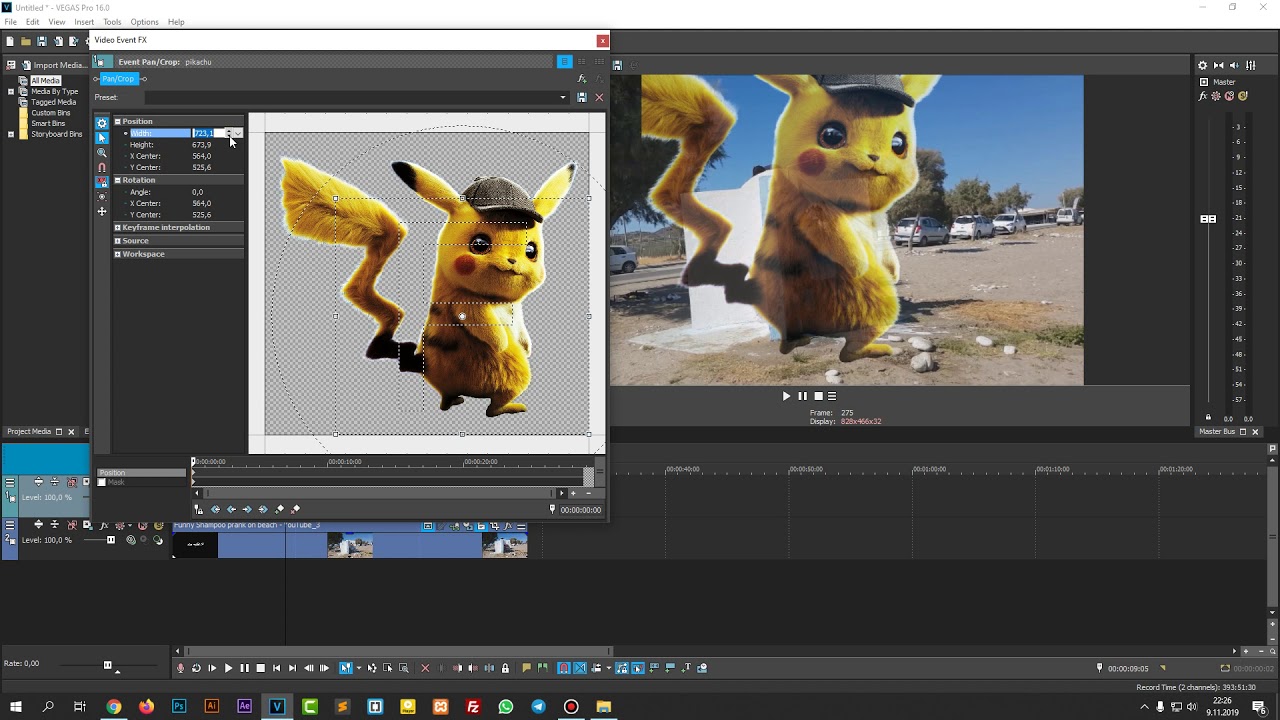Go to the previous keyframe
The width and height of the screenshot is (1280, 720).
[231, 510]
